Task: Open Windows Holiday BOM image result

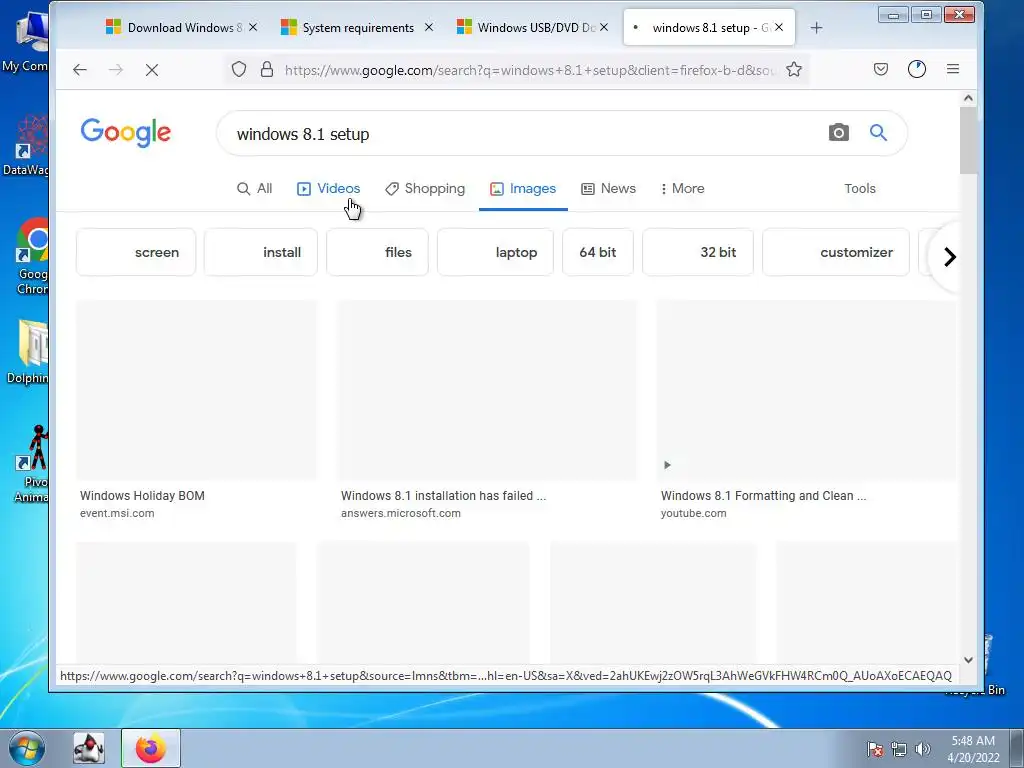Action: [197, 390]
